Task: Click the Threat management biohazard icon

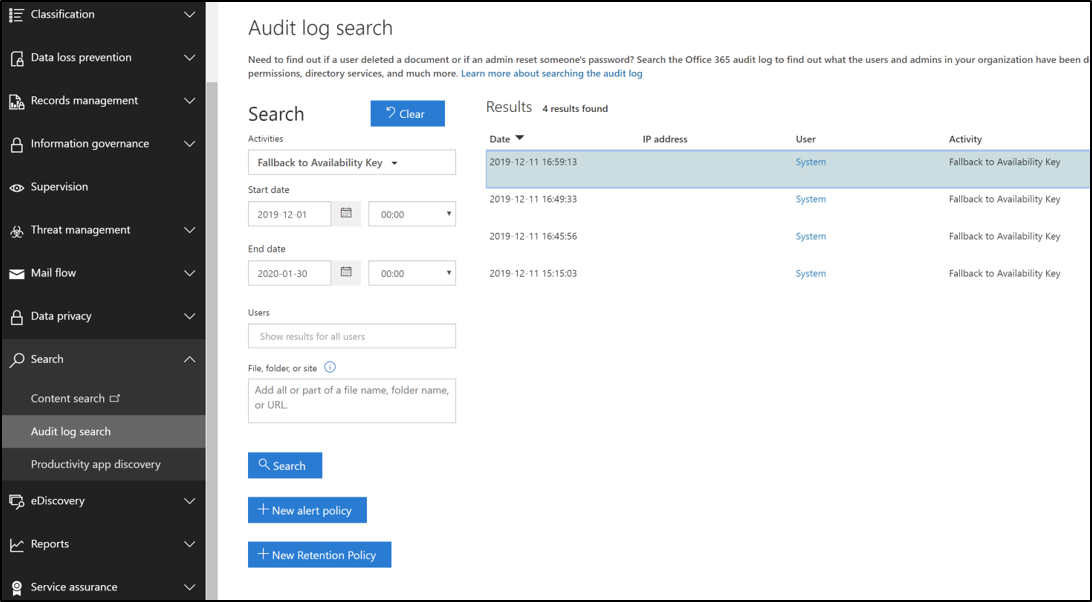Action: coord(16,231)
